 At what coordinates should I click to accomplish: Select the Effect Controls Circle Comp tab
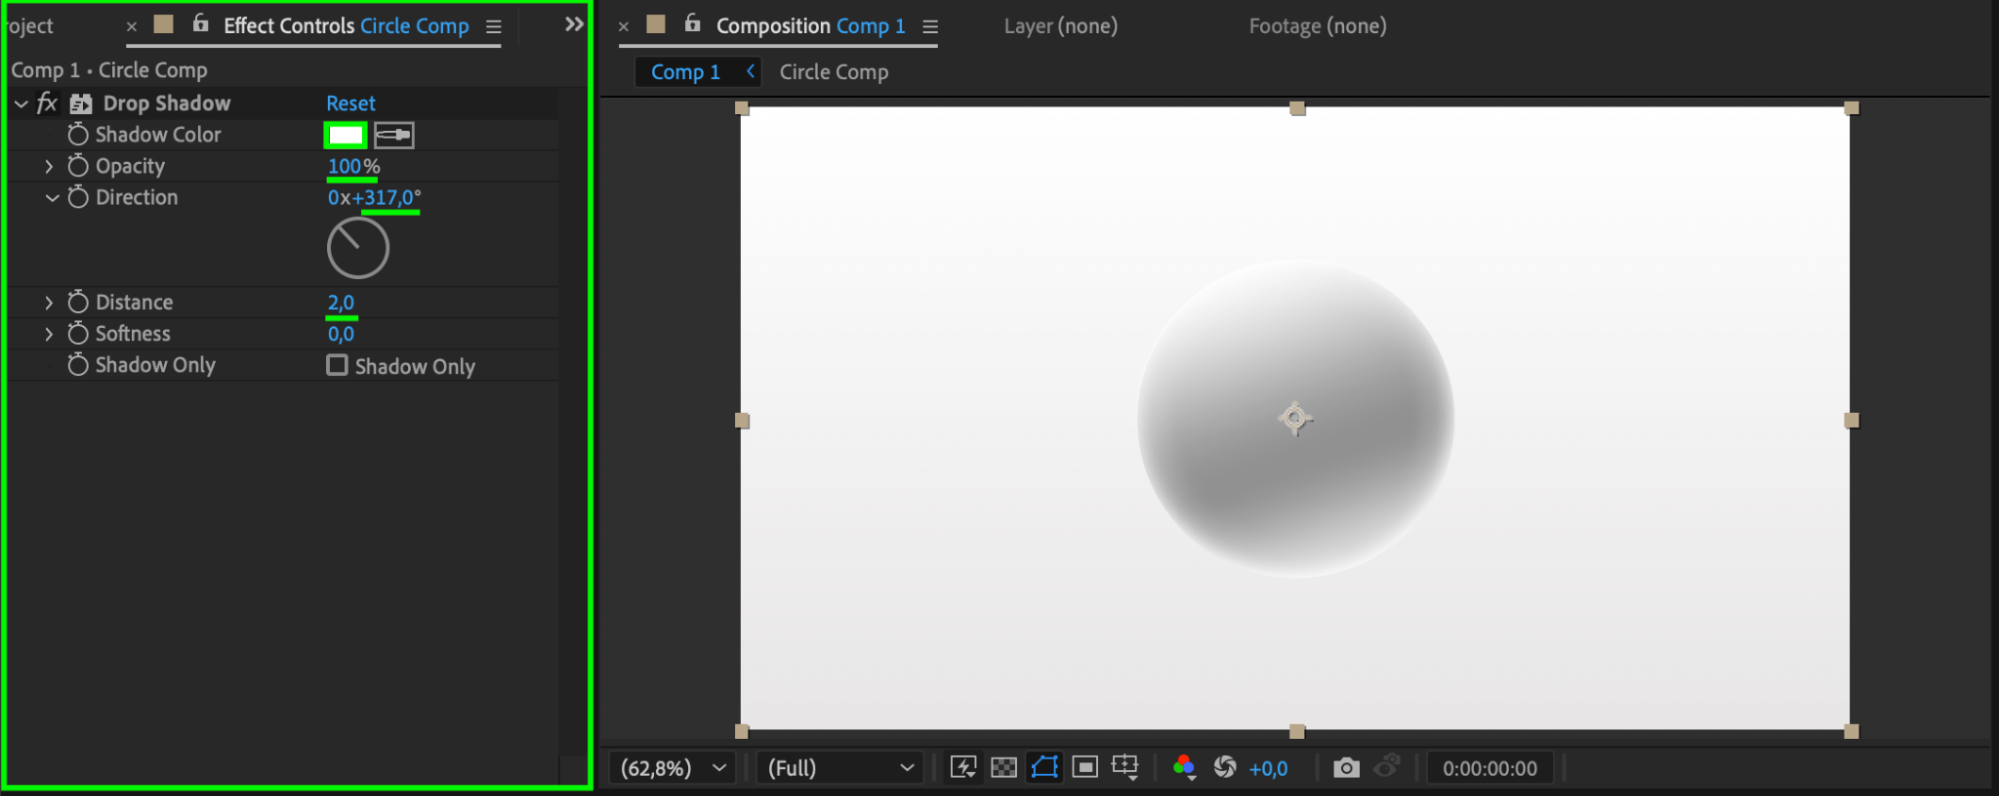click(346, 26)
